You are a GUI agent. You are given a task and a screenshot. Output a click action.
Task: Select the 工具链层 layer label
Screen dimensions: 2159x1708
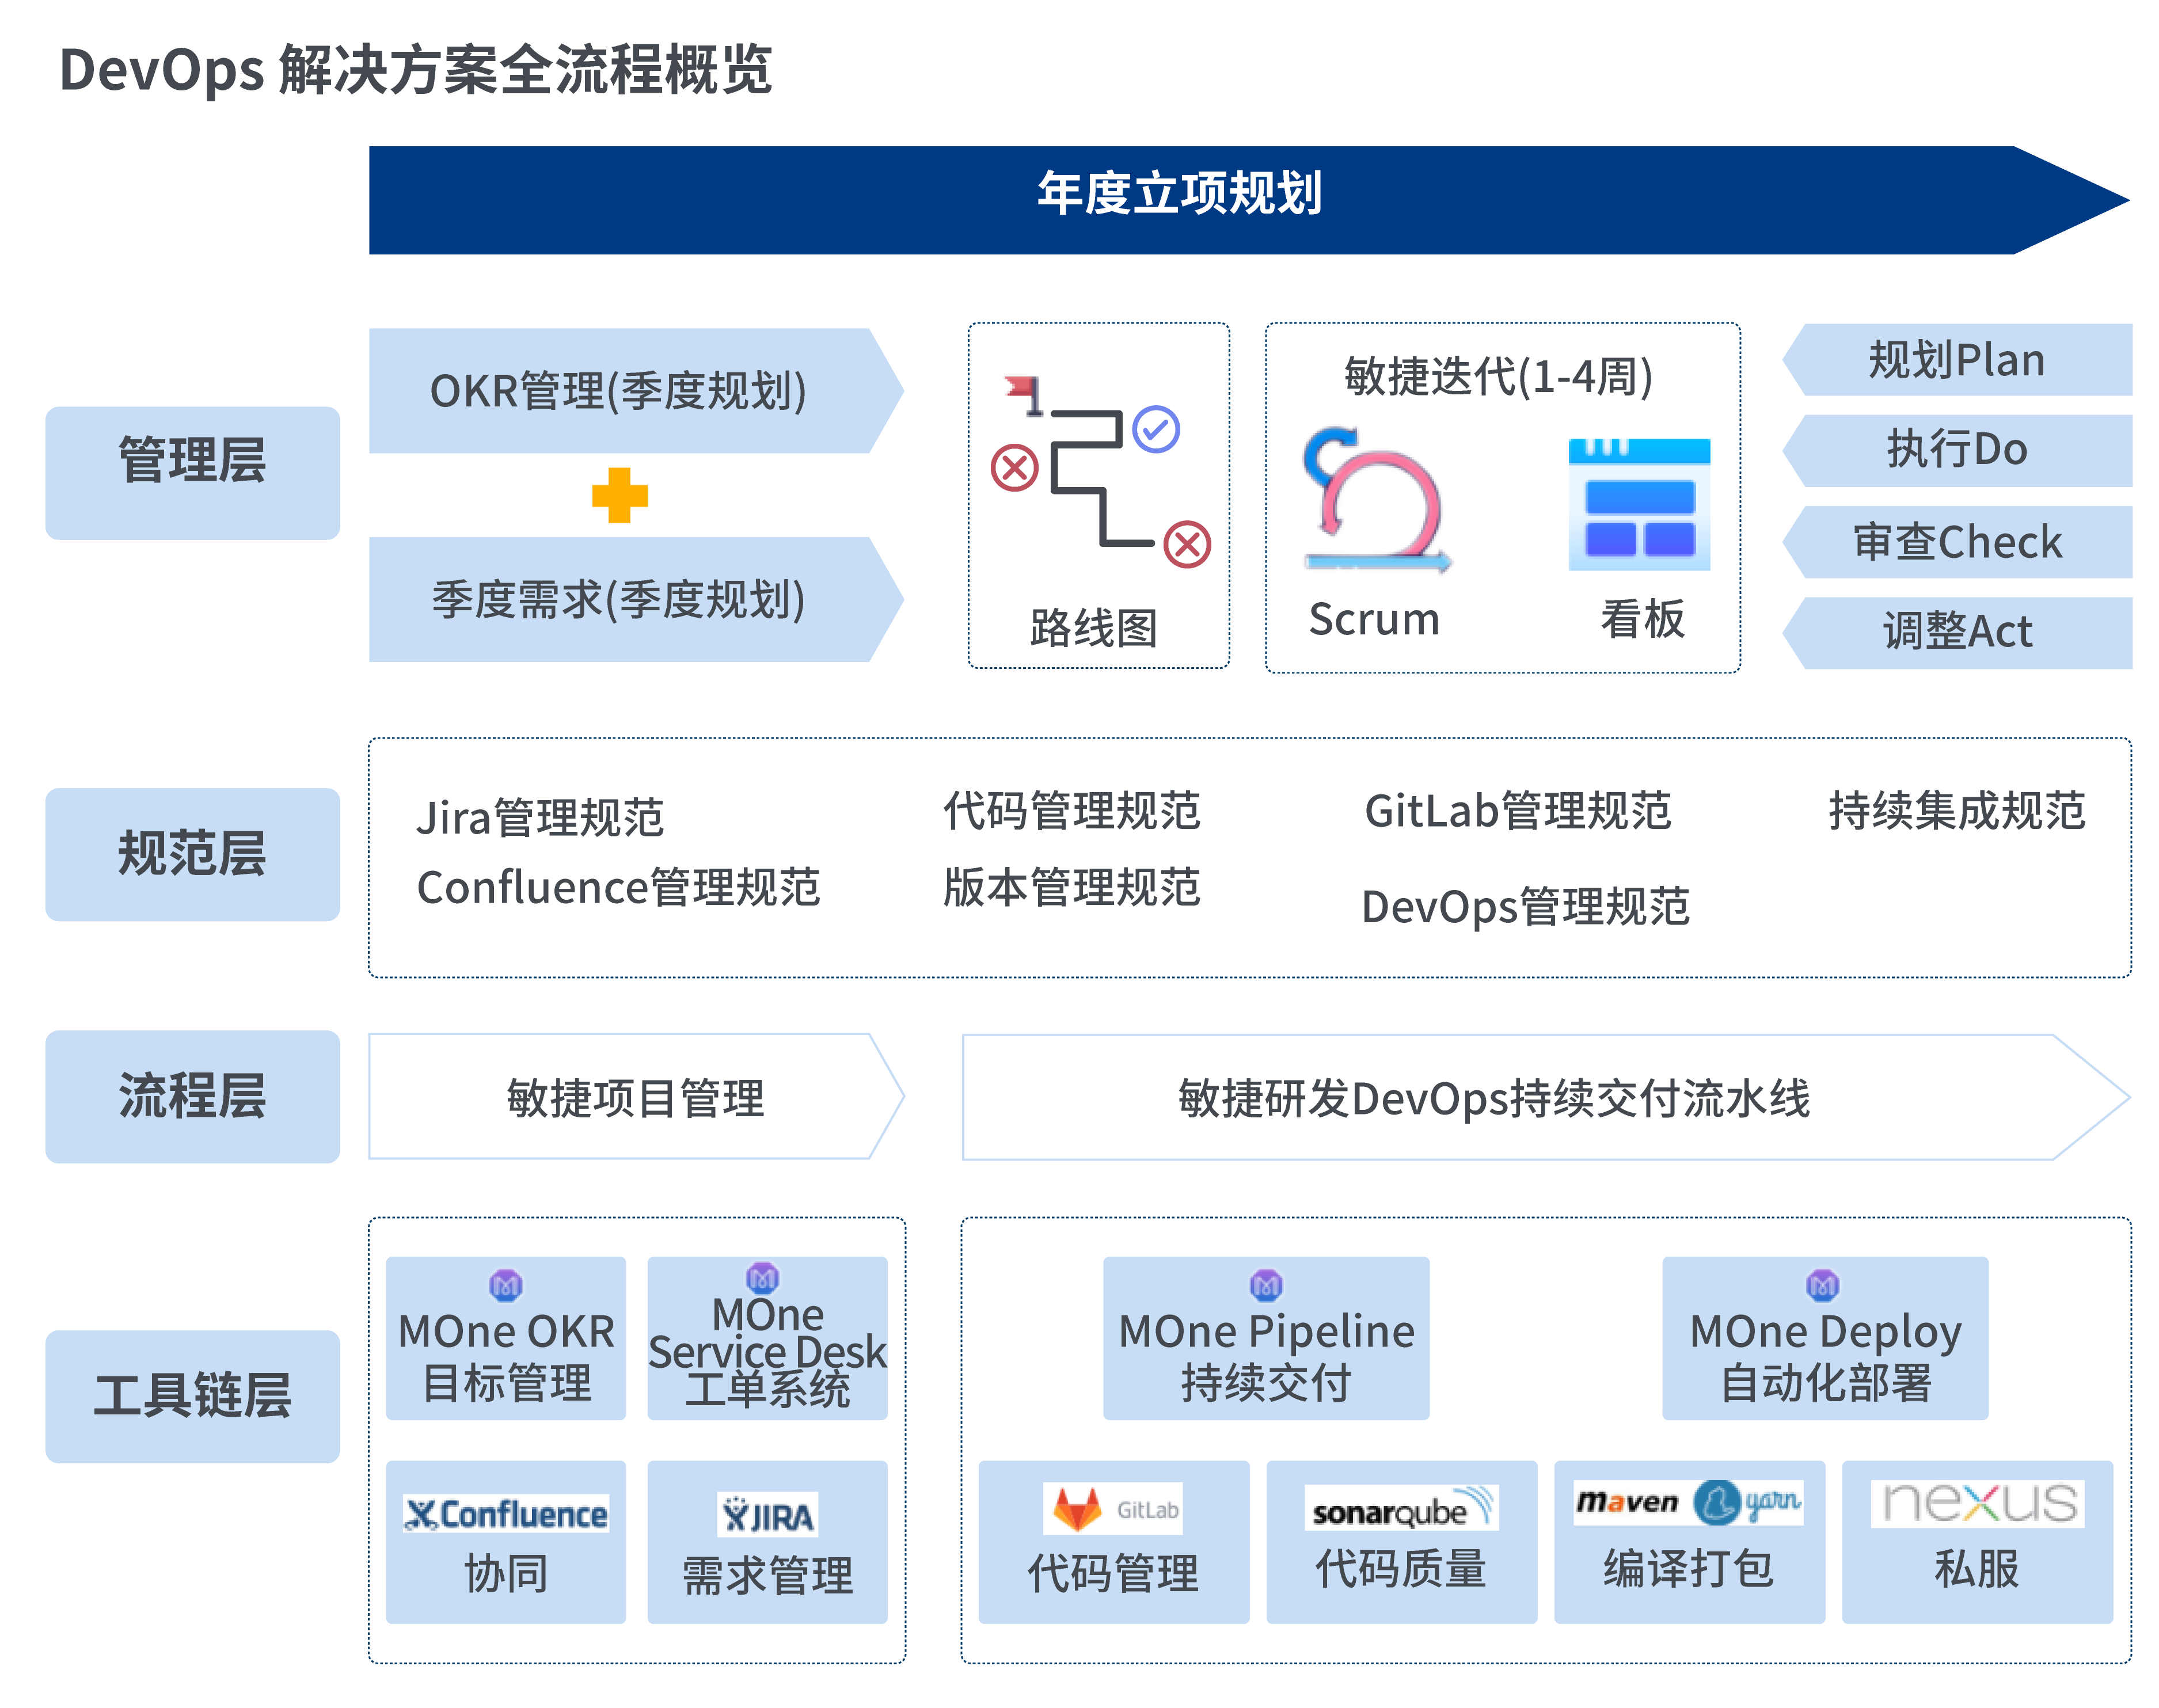(192, 1396)
